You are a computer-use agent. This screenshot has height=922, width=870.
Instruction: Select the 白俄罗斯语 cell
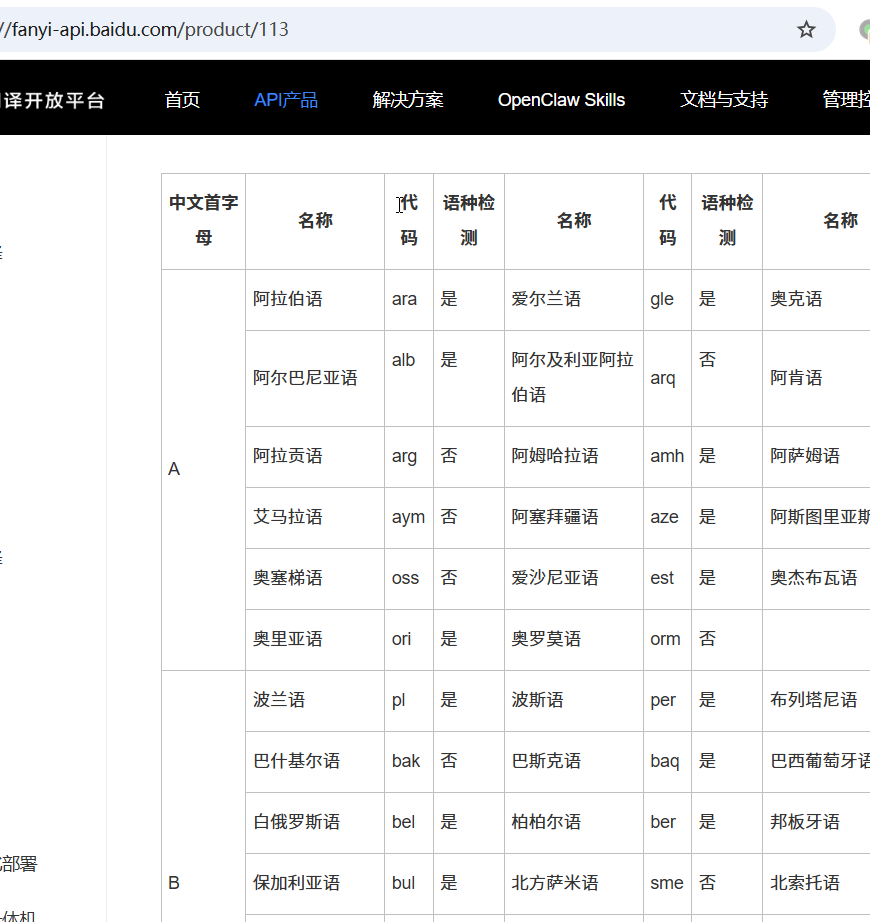[315, 823]
